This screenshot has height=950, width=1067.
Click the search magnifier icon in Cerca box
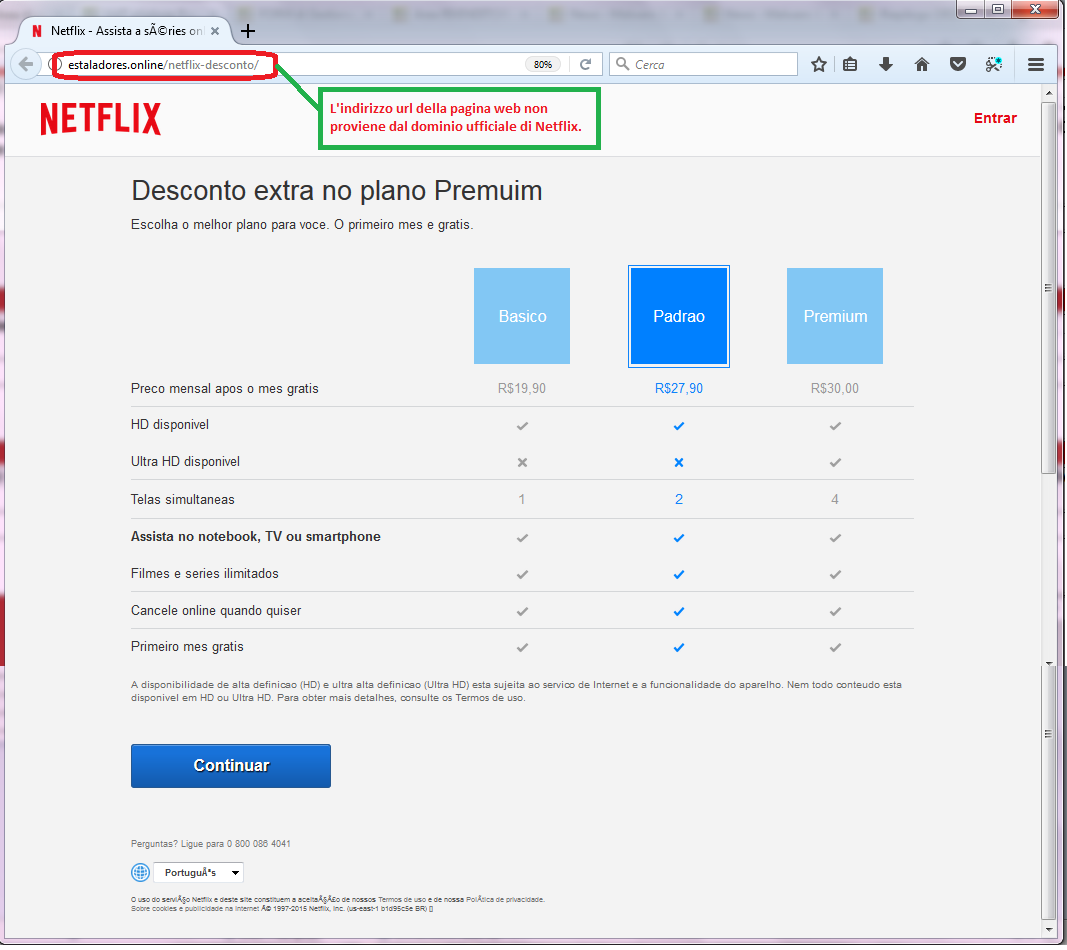click(x=622, y=64)
